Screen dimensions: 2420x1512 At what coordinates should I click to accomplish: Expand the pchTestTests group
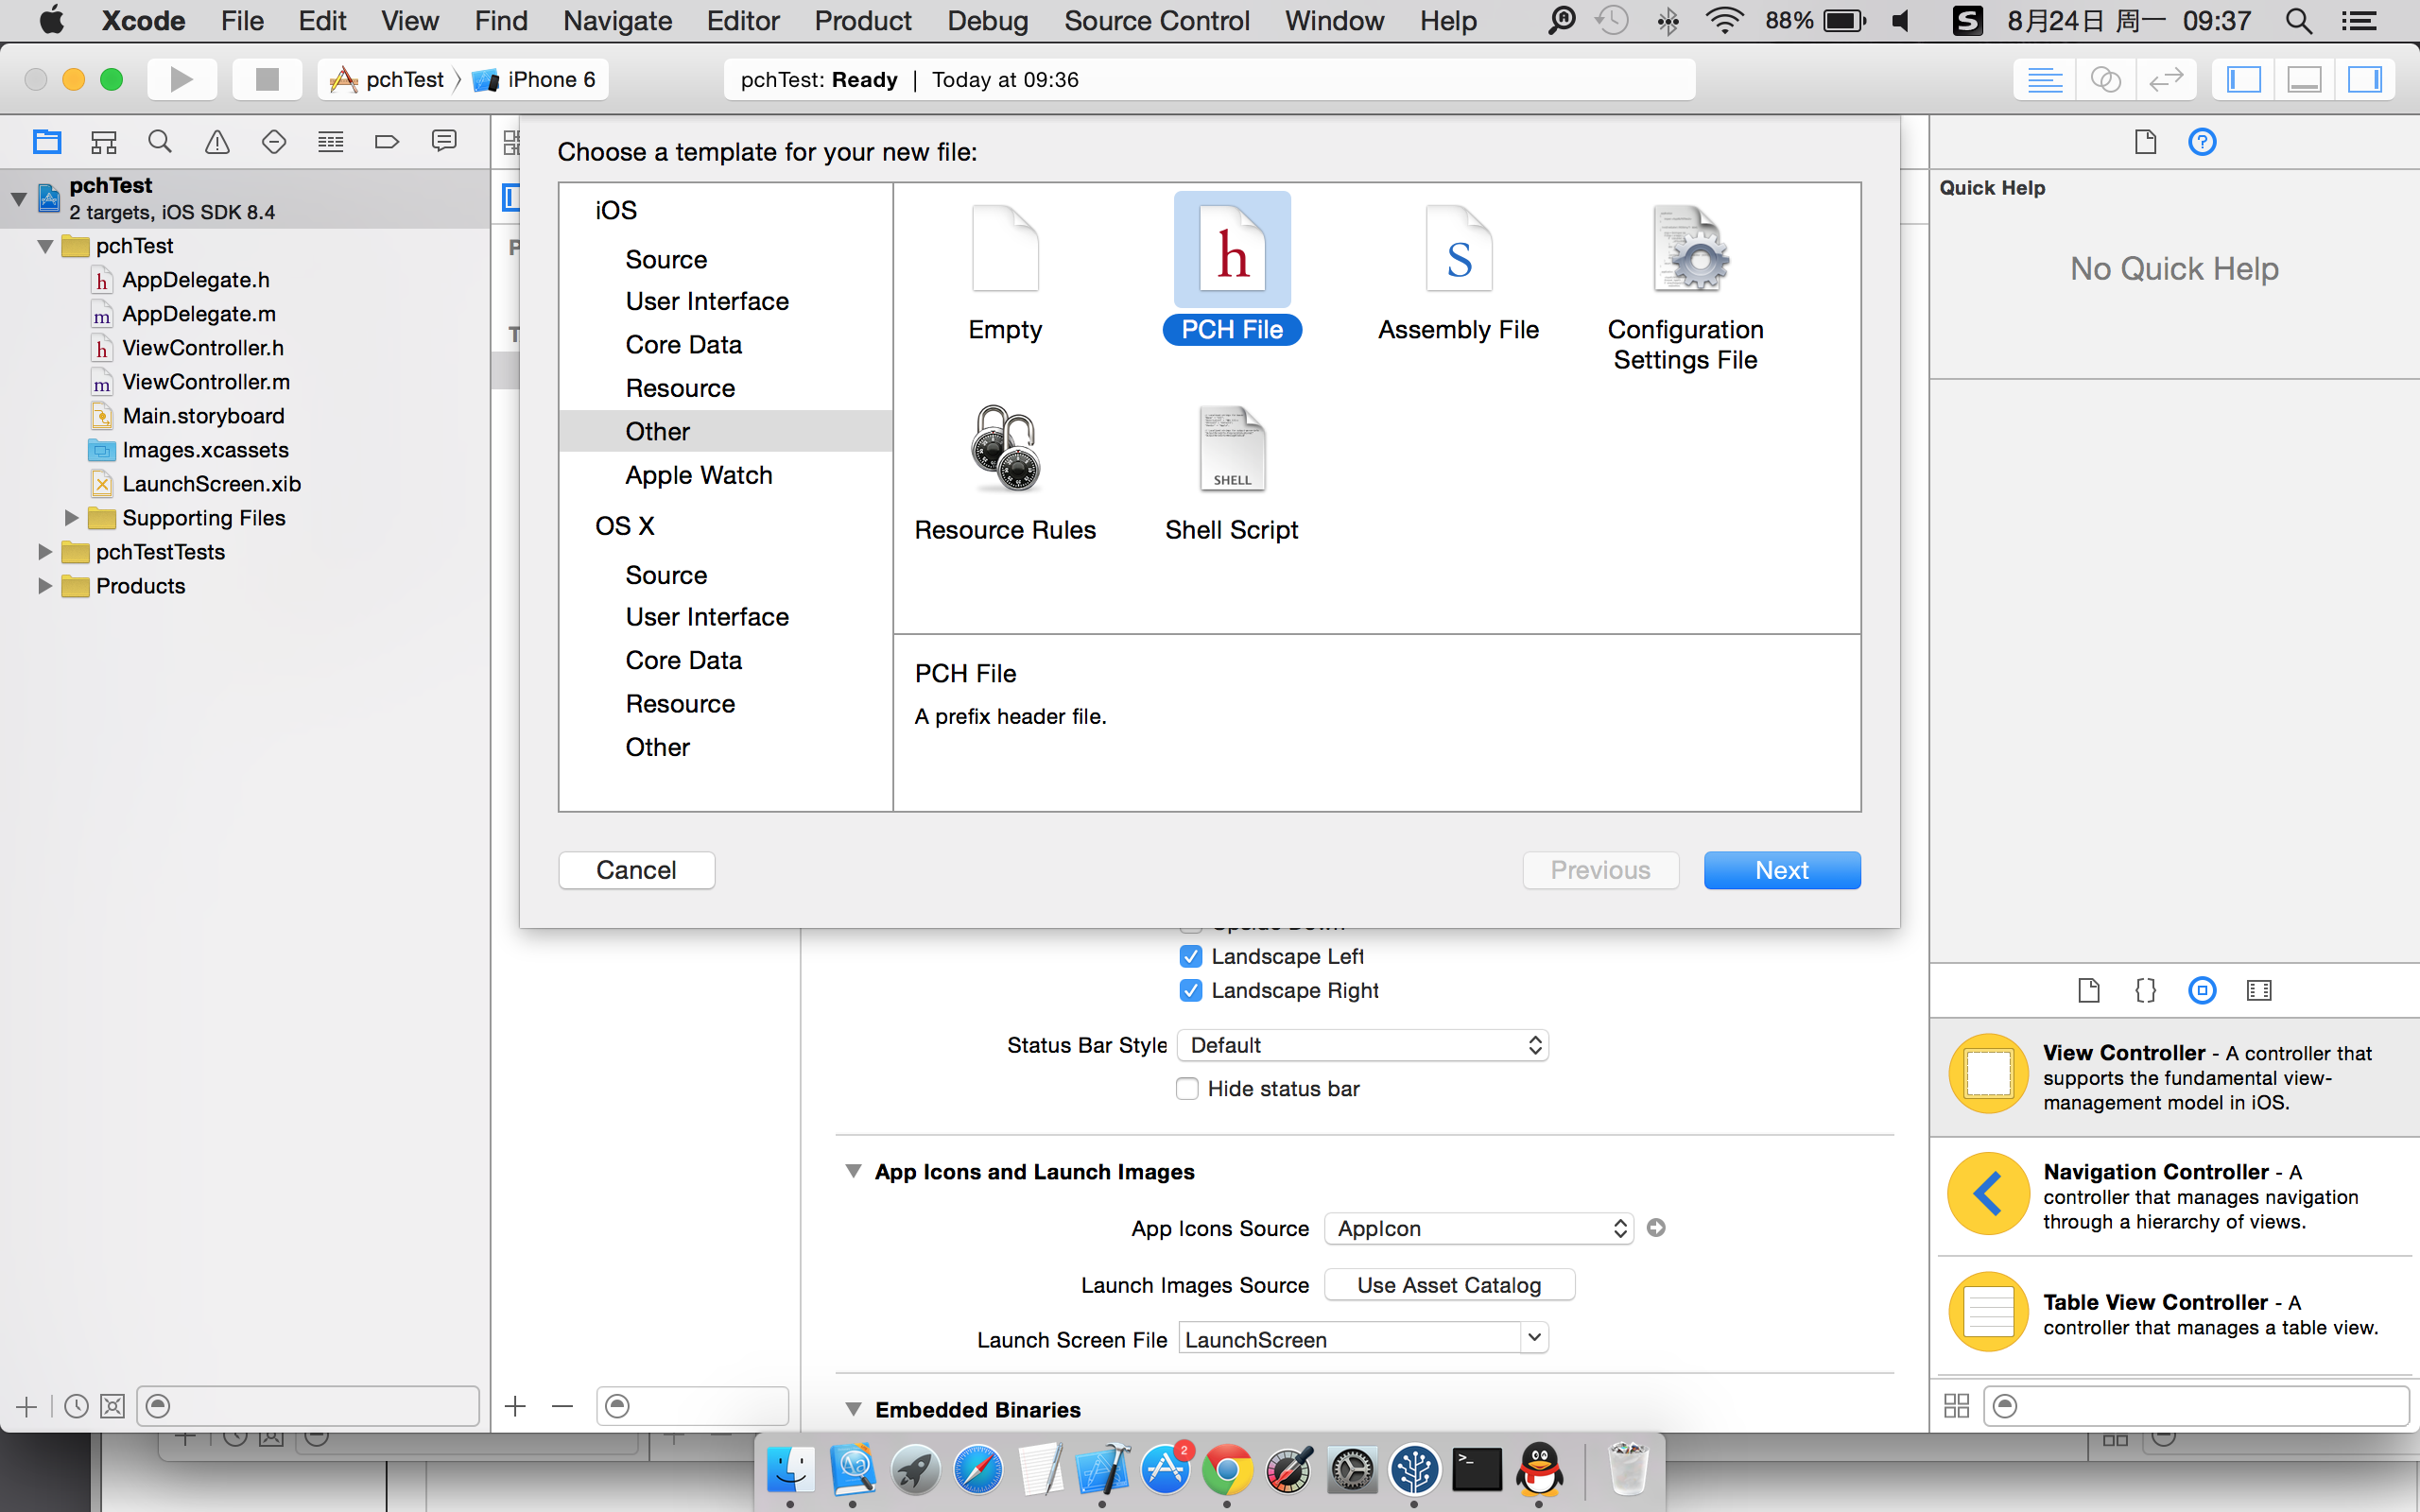[45, 552]
